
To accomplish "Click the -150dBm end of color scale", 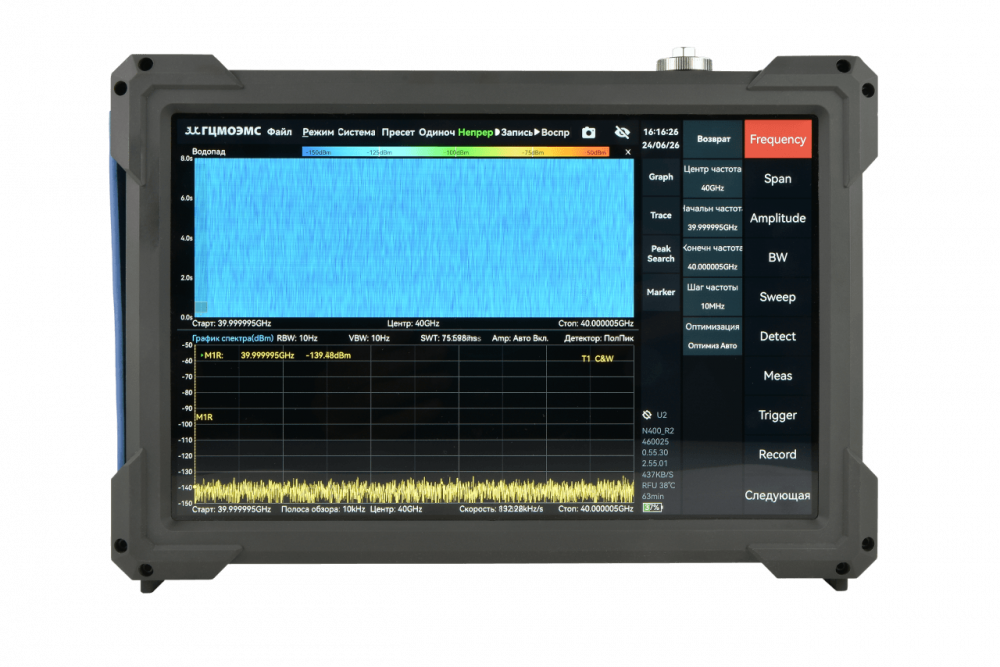I will [x=318, y=152].
